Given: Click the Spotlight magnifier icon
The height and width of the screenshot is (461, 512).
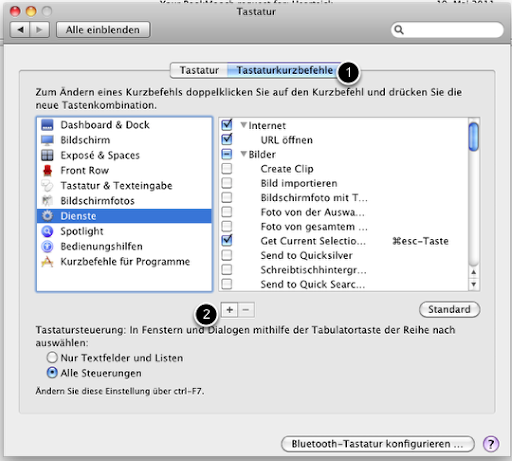Looking at the screenshot, I should pyautogui.click(x=47, y=231).
